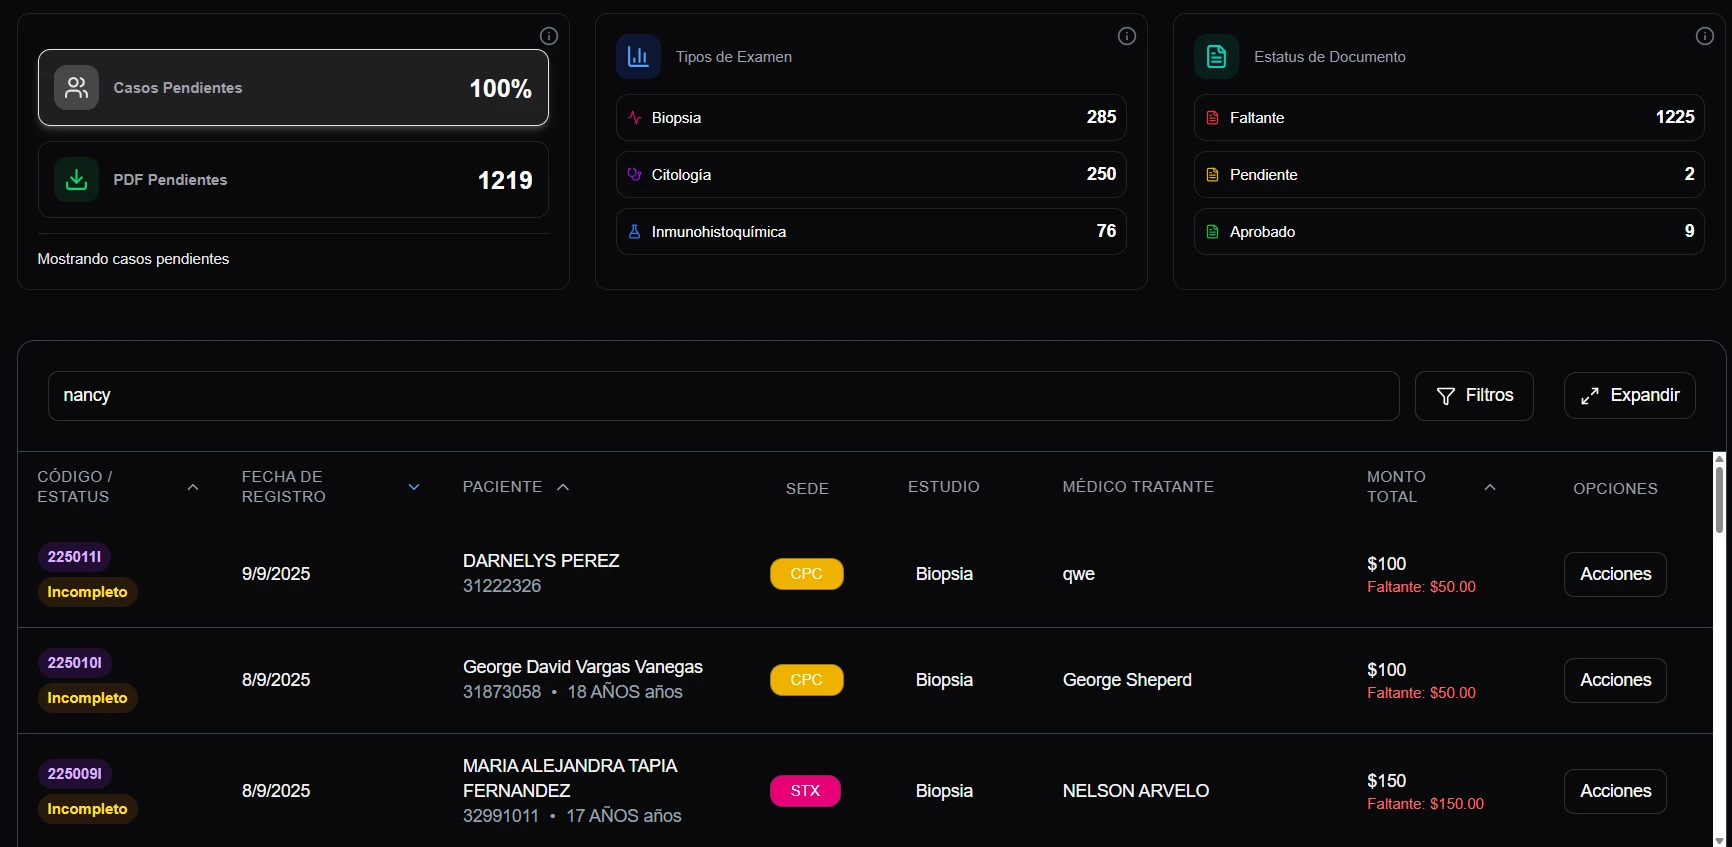
Task: Click doctor name qwe
Action: [x=1079, y=574]
